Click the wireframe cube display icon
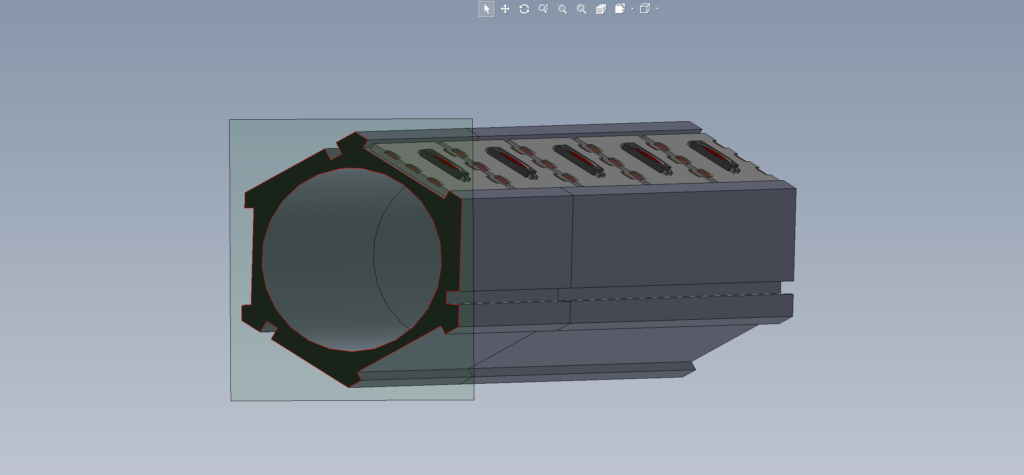Screen dimensions: 1024x475 click(644, 9)
